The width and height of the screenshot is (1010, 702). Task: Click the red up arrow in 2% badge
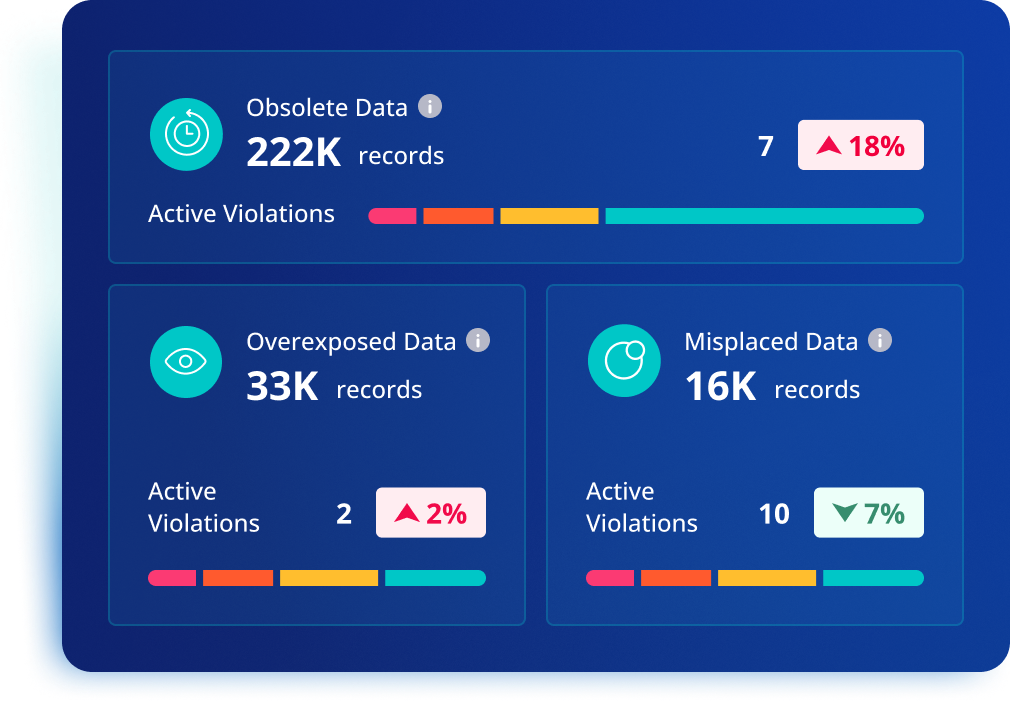[x=407, y=513]
